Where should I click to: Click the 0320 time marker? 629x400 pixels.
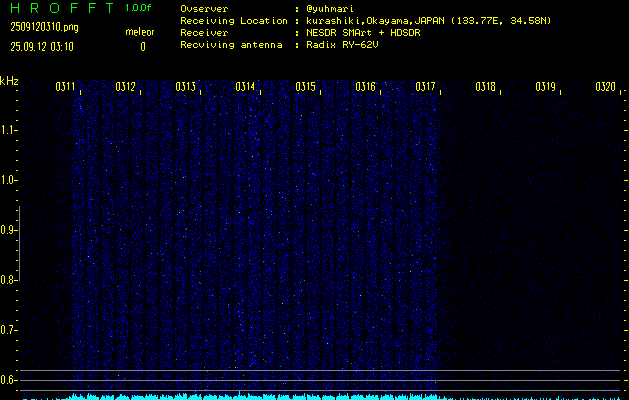coord(605,87)
